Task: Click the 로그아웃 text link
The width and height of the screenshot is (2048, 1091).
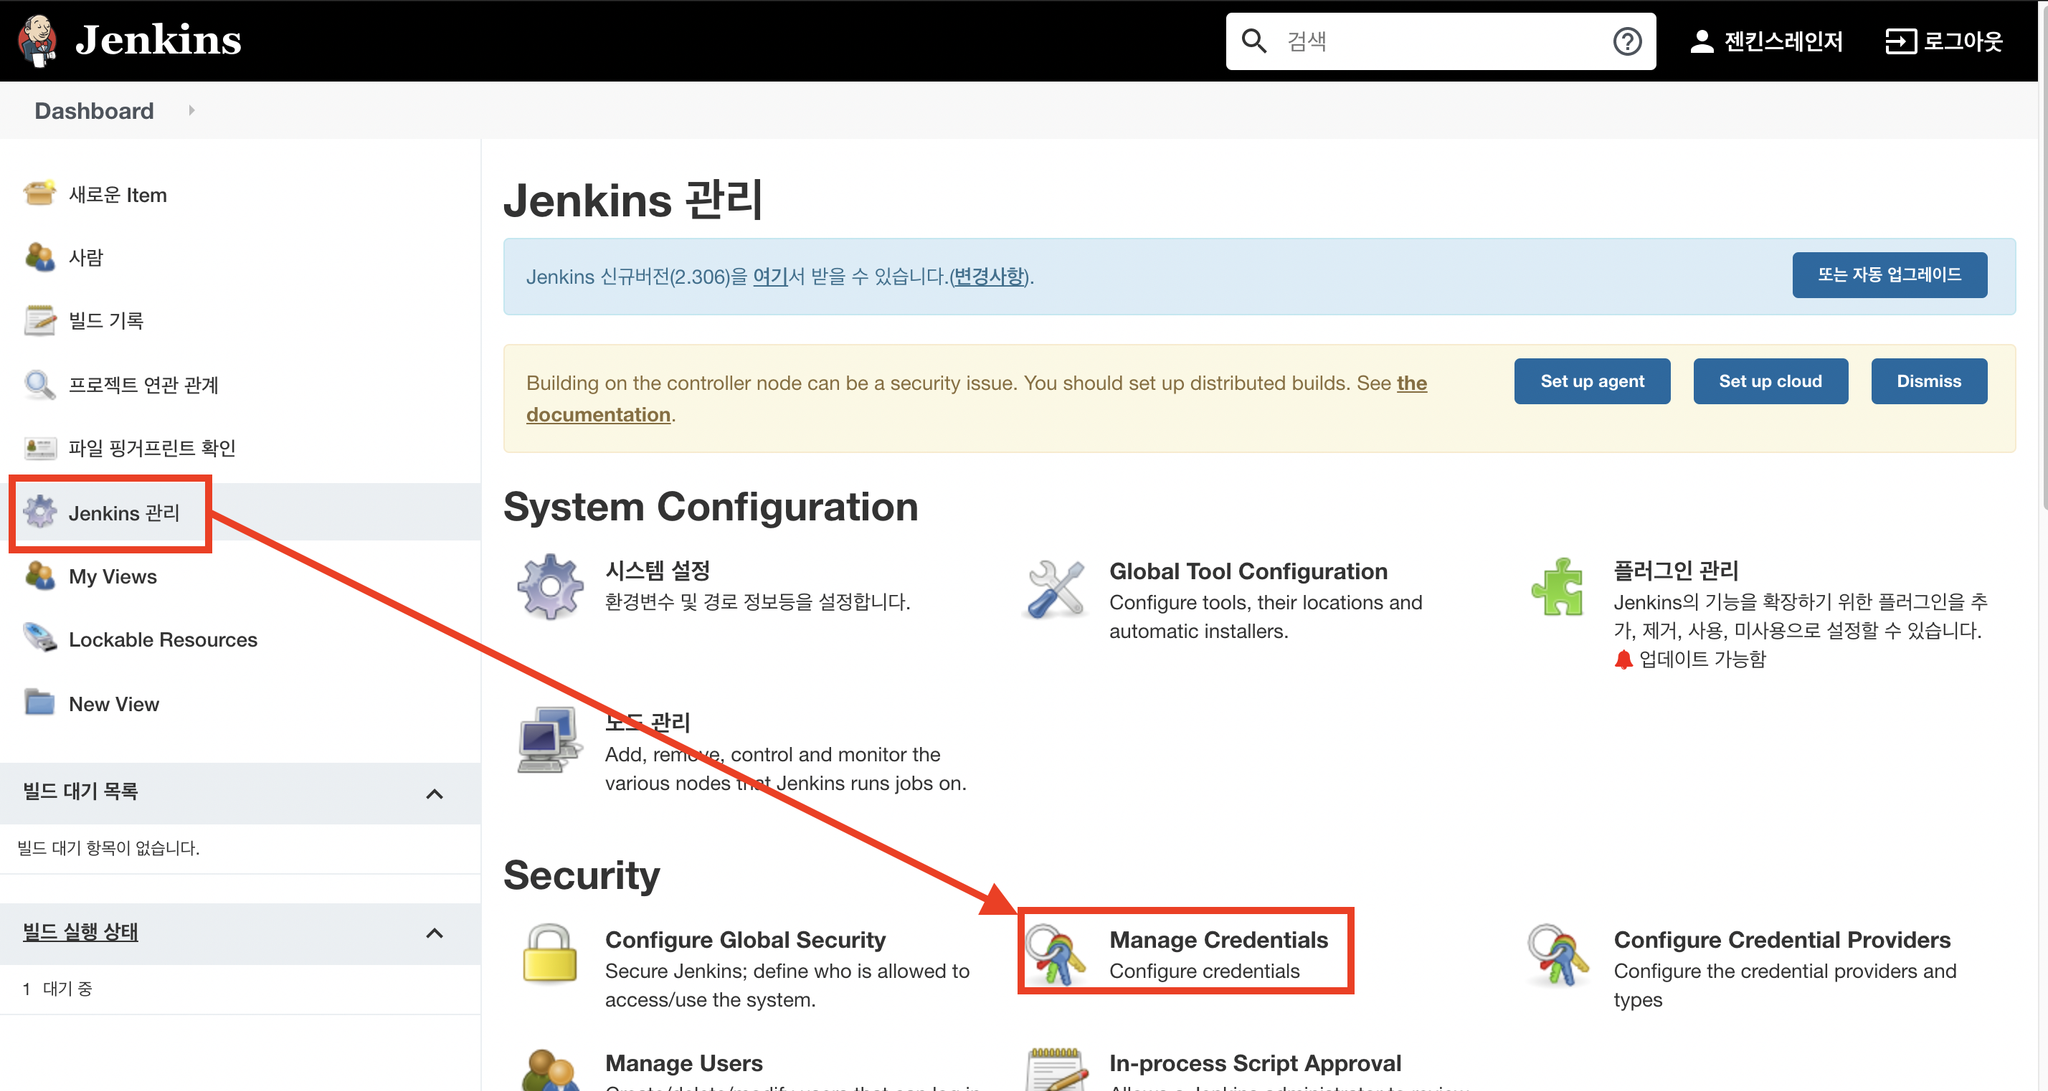Action: coord(1963,41)
